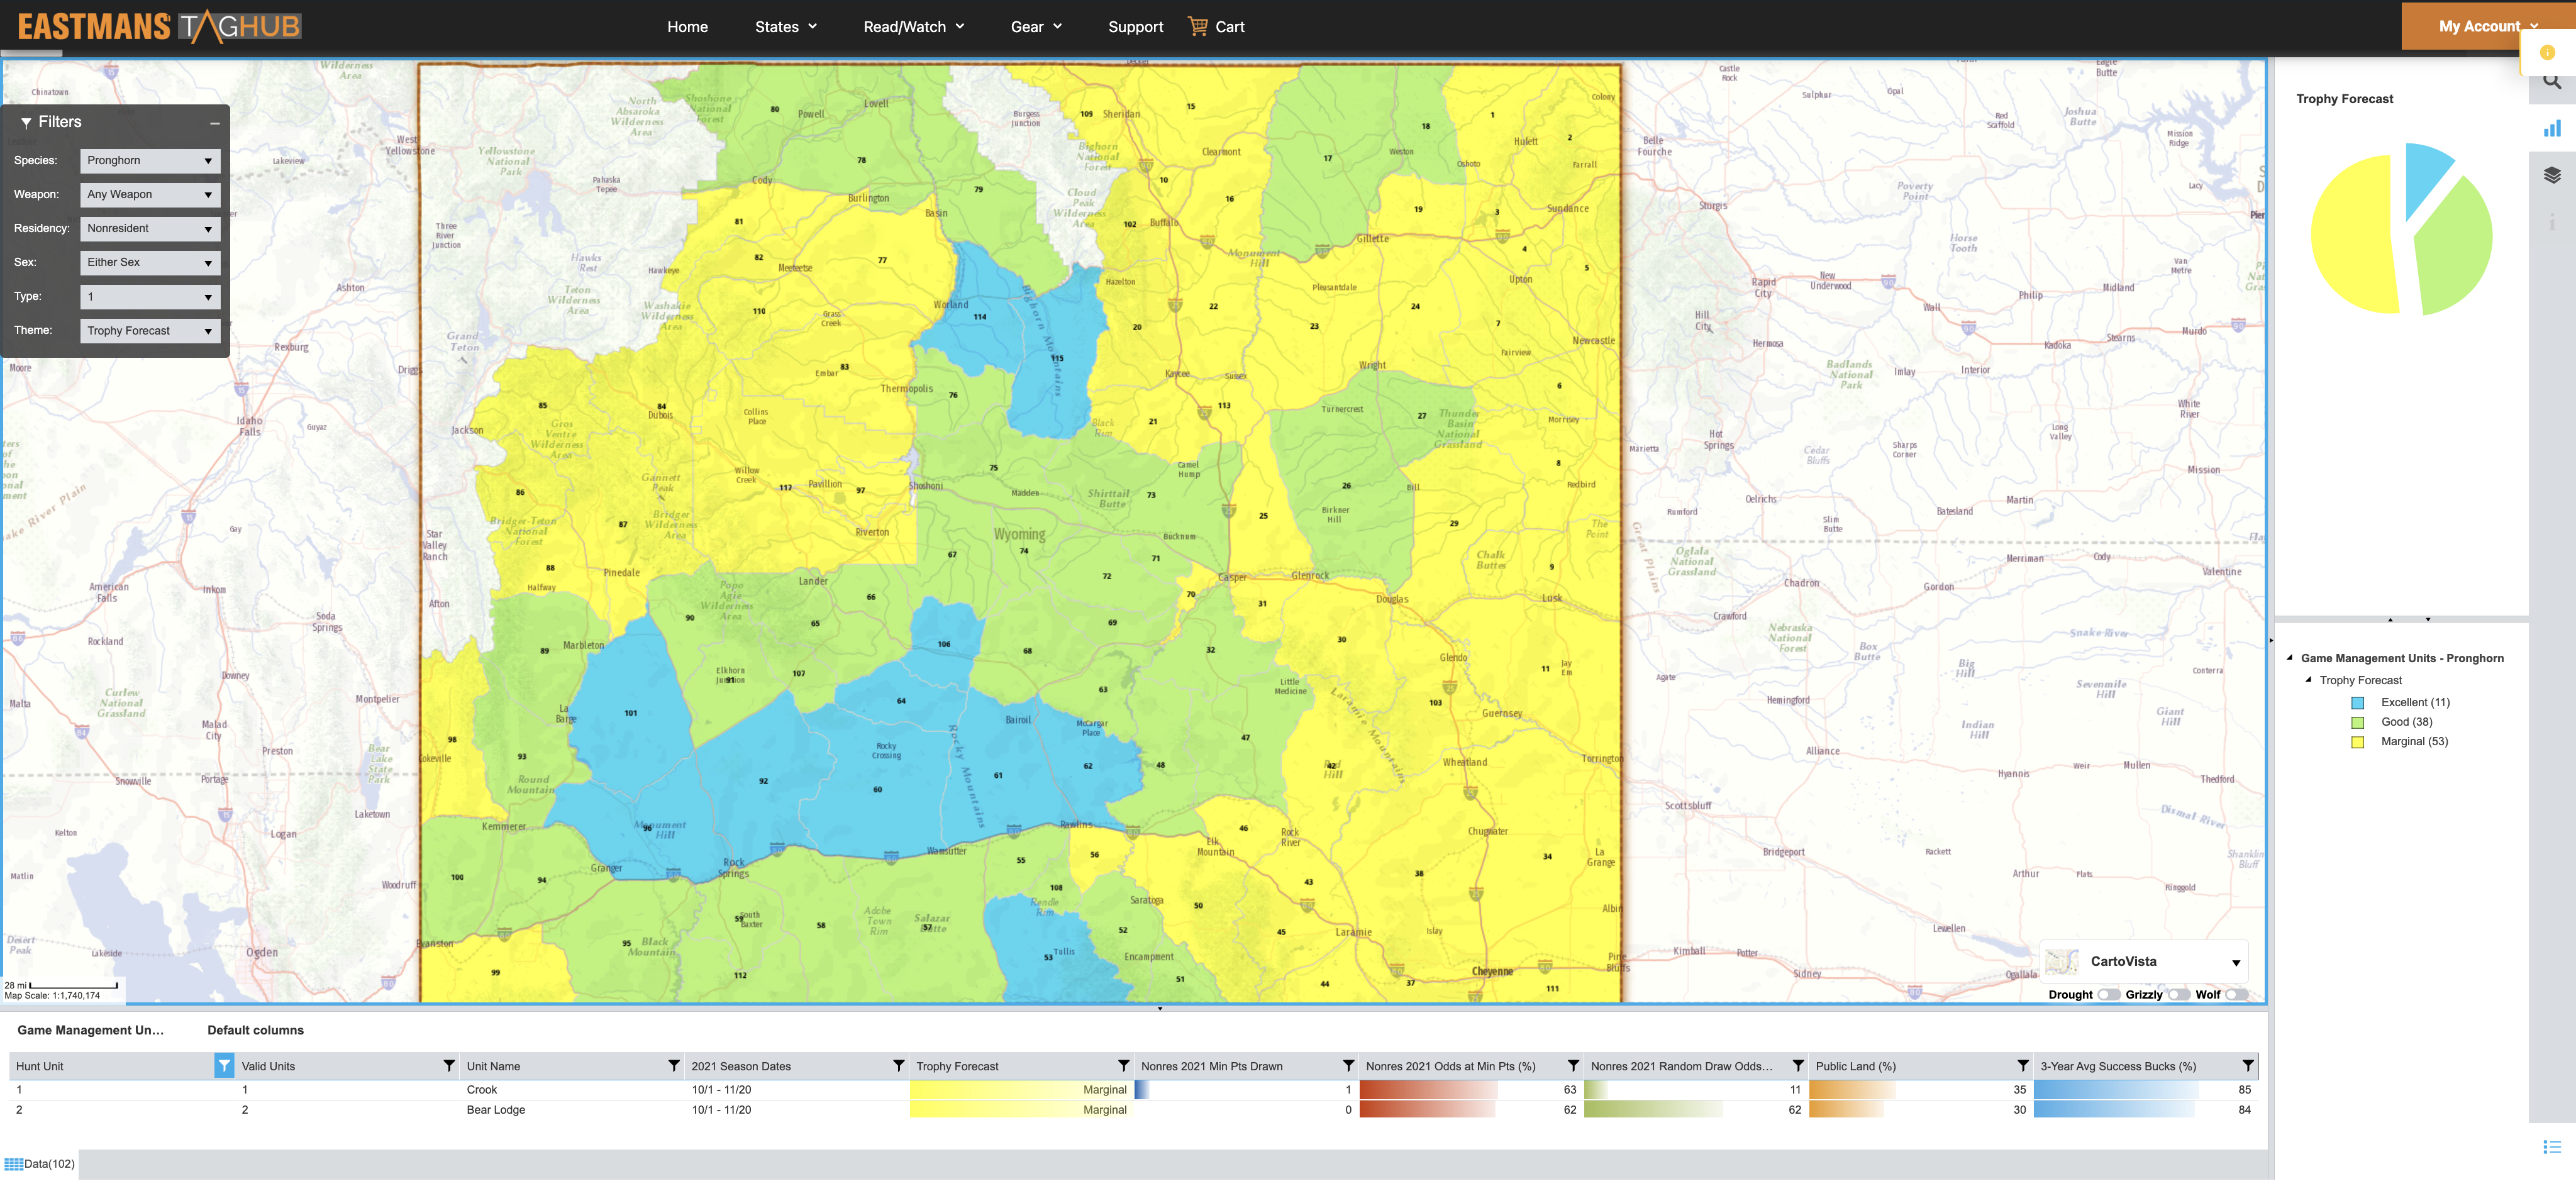This screenshot has height=1186, width=2576.
Task: Open the Type dropdown
Action: 150,297
